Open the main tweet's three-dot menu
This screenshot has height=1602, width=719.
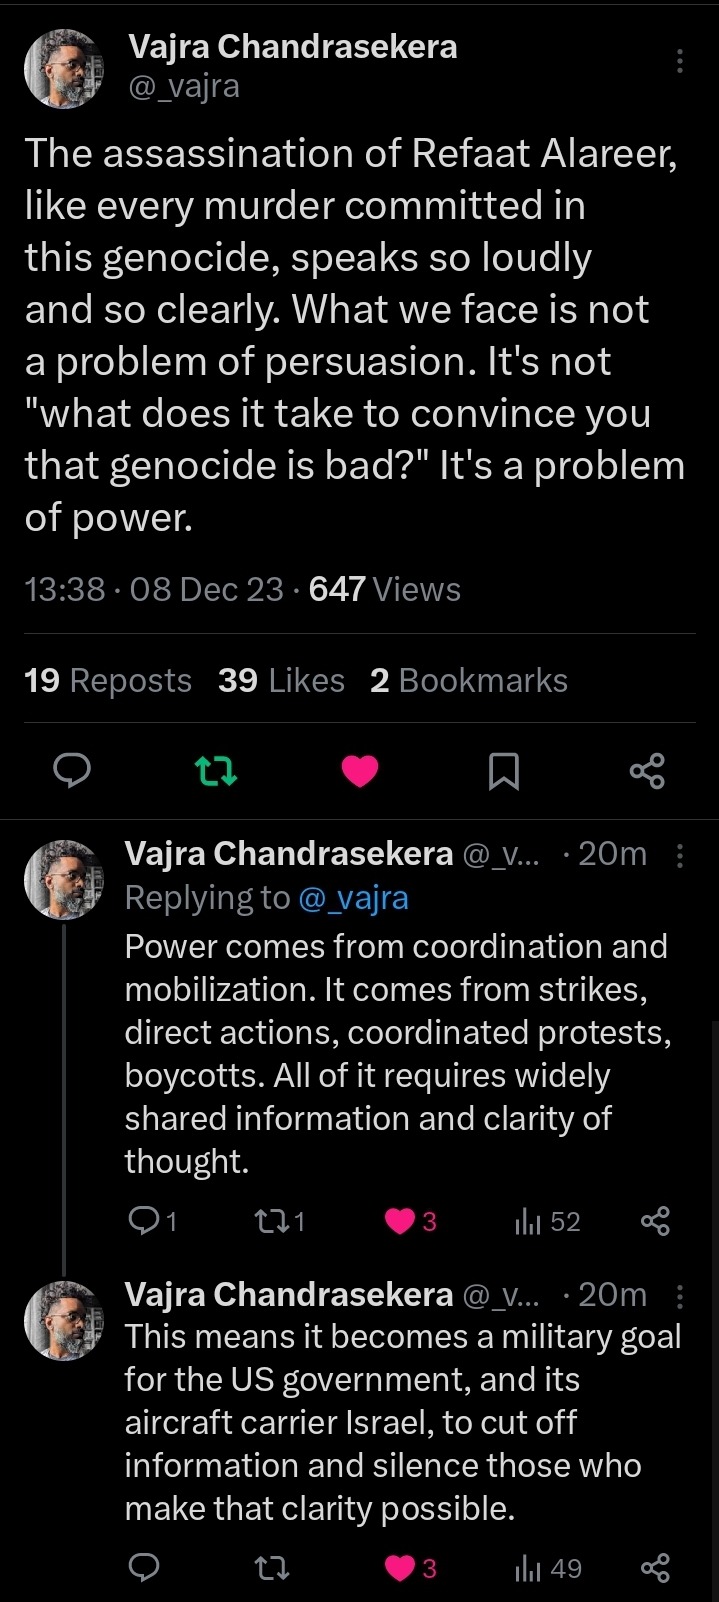pos(680,62)
